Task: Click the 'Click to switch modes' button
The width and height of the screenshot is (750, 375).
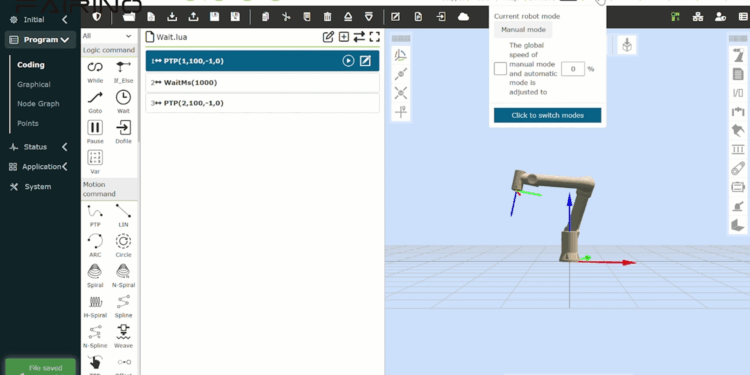Action: [547, 115]
